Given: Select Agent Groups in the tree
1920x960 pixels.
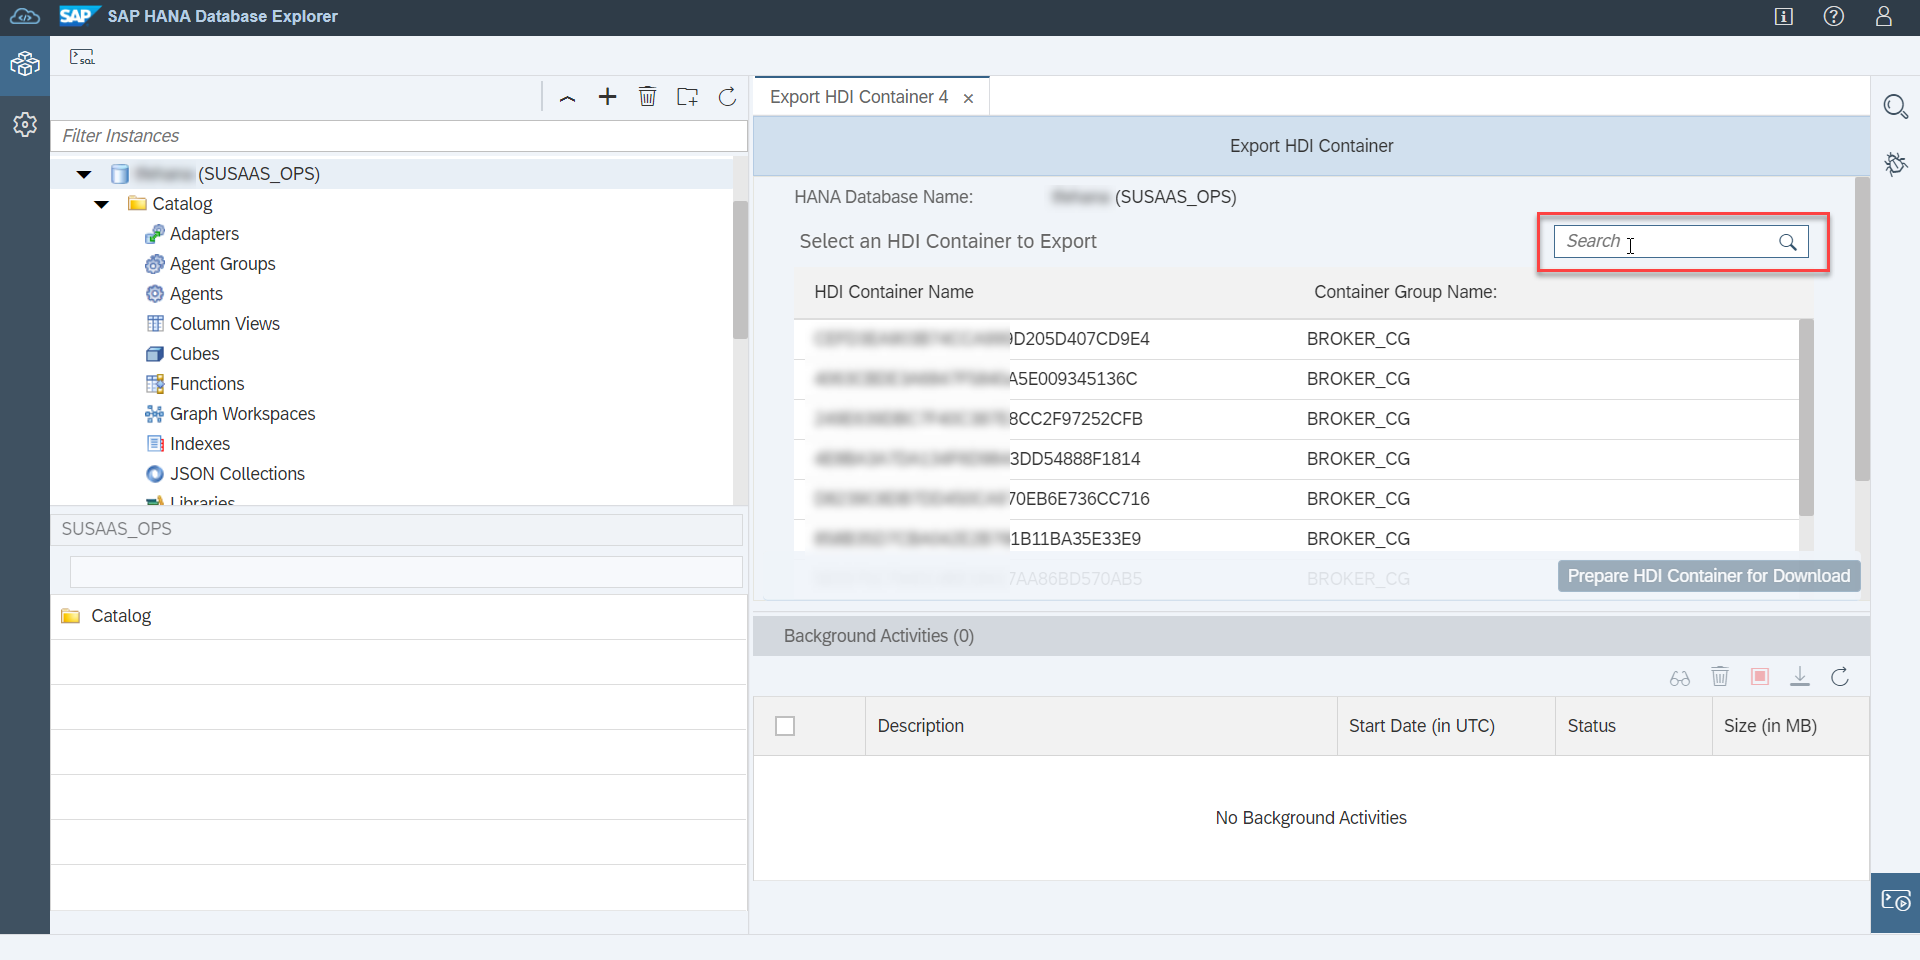Looking at the screenshot, I should (222, 264).
